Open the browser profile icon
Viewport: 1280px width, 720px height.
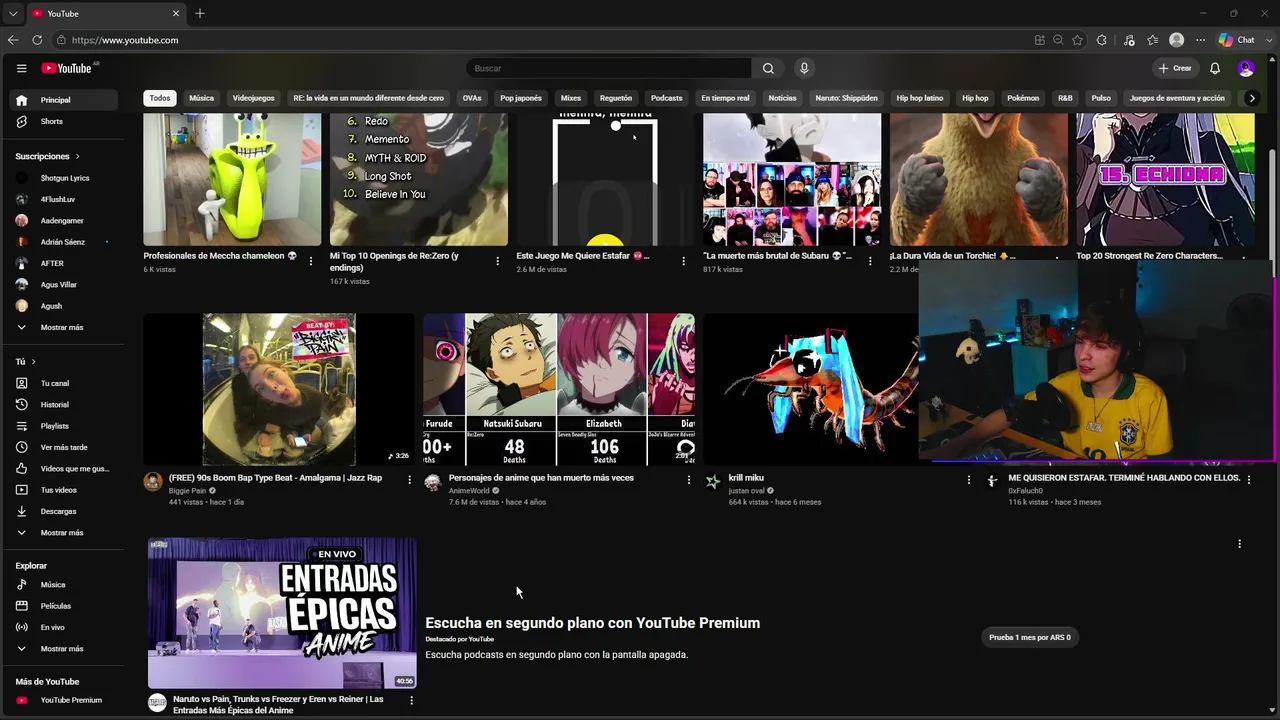point(1177,40)
